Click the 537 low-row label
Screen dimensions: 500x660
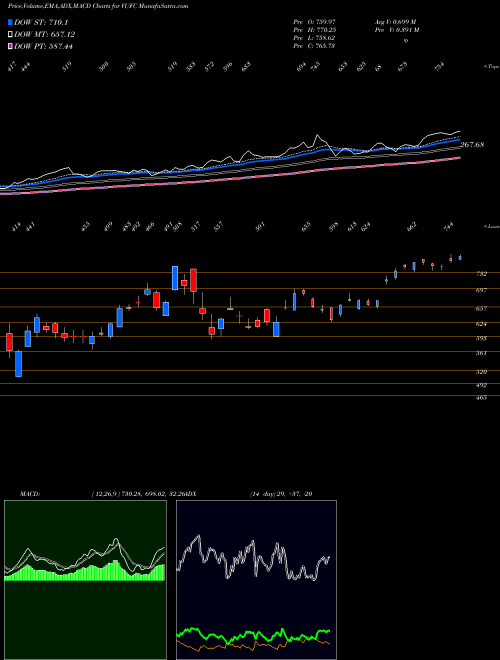[x=218, y=227]
